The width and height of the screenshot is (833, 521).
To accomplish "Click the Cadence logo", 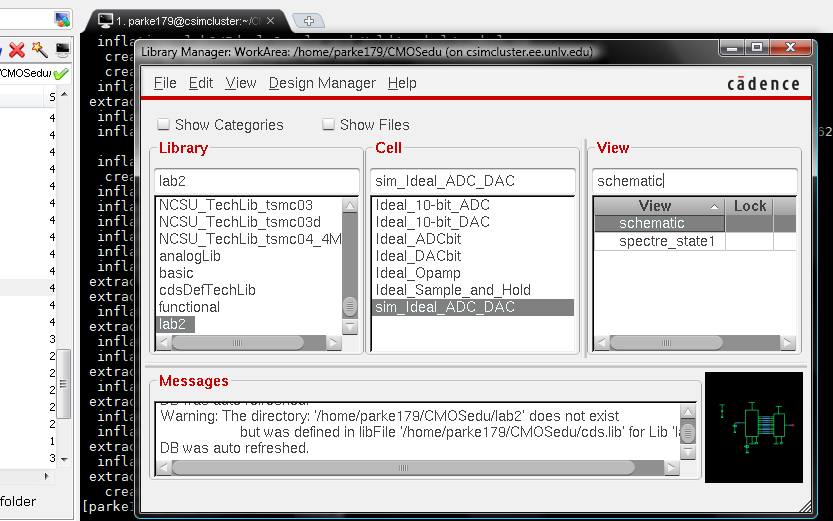I will (763, 84).
